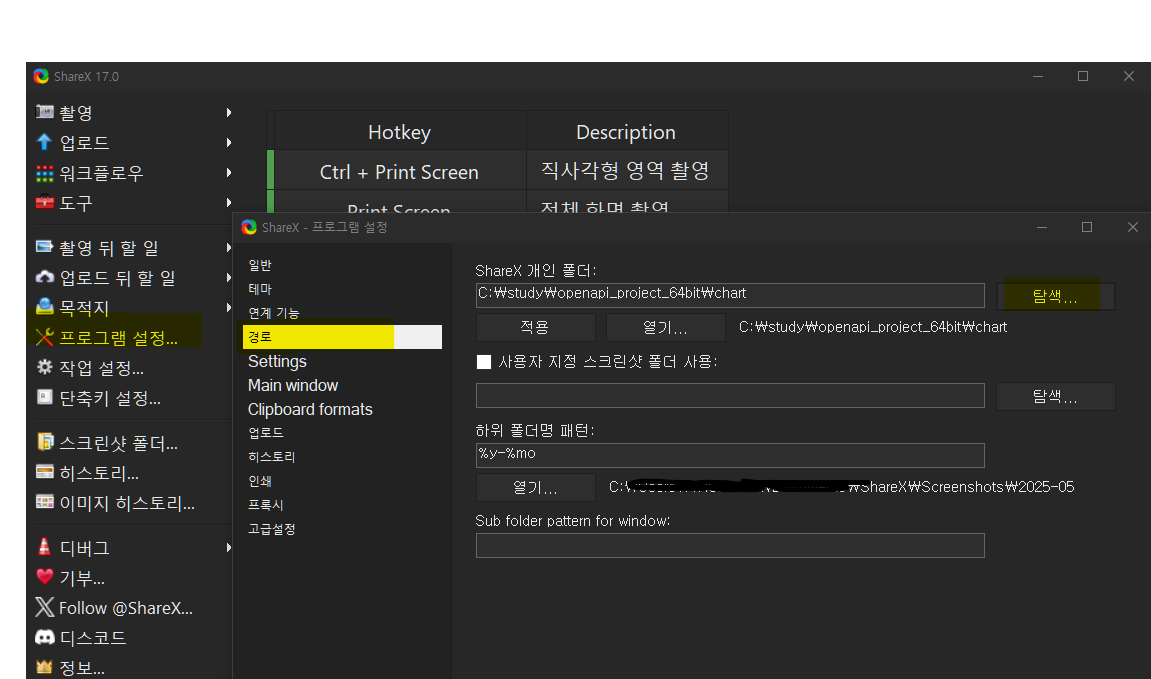Click the 정보 crown icon

pos(45,667)
